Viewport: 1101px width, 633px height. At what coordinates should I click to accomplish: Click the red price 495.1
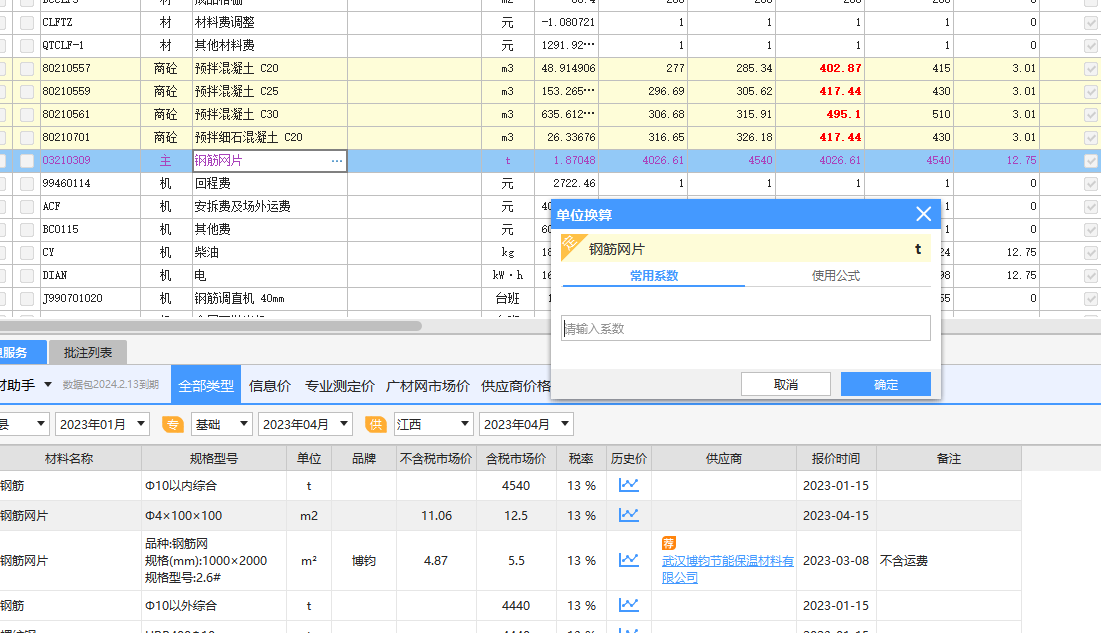(x=843, y=115)
